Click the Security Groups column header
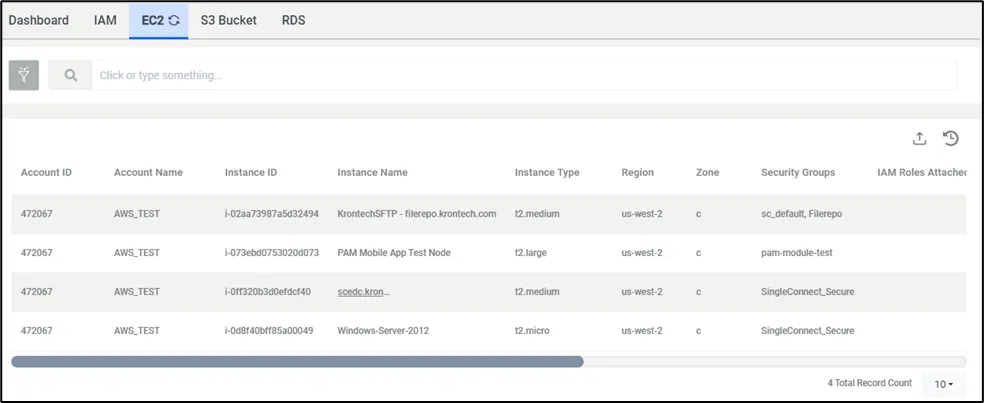This screenshot has height=403, width=984. (x=798, y=173)
